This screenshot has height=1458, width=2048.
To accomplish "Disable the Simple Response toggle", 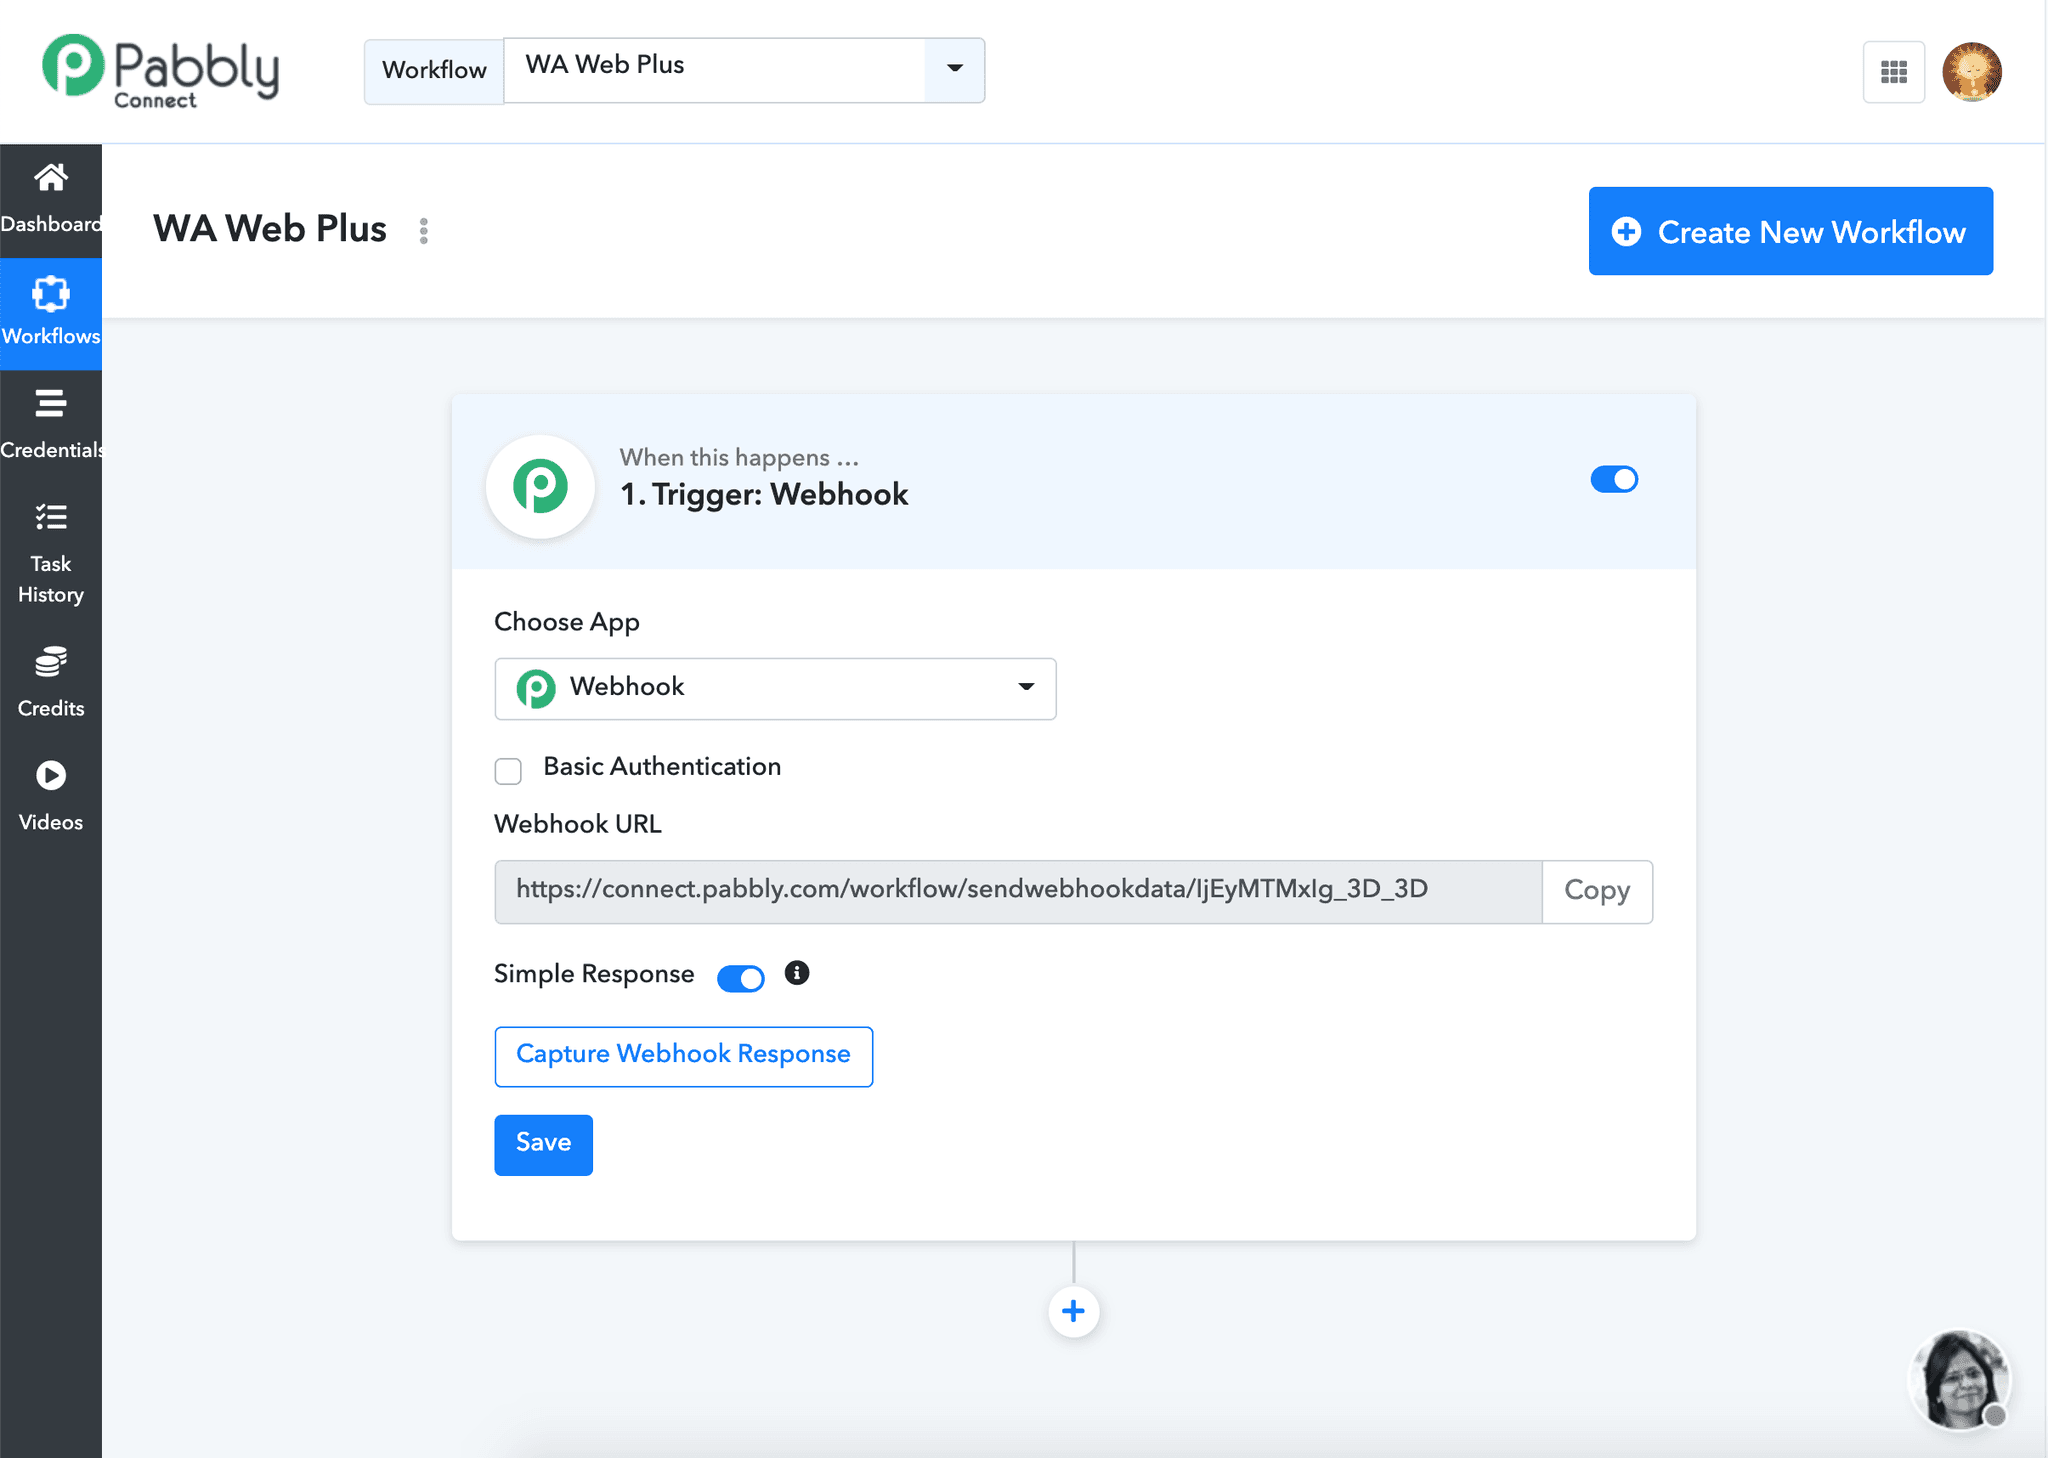I will 739,977.
